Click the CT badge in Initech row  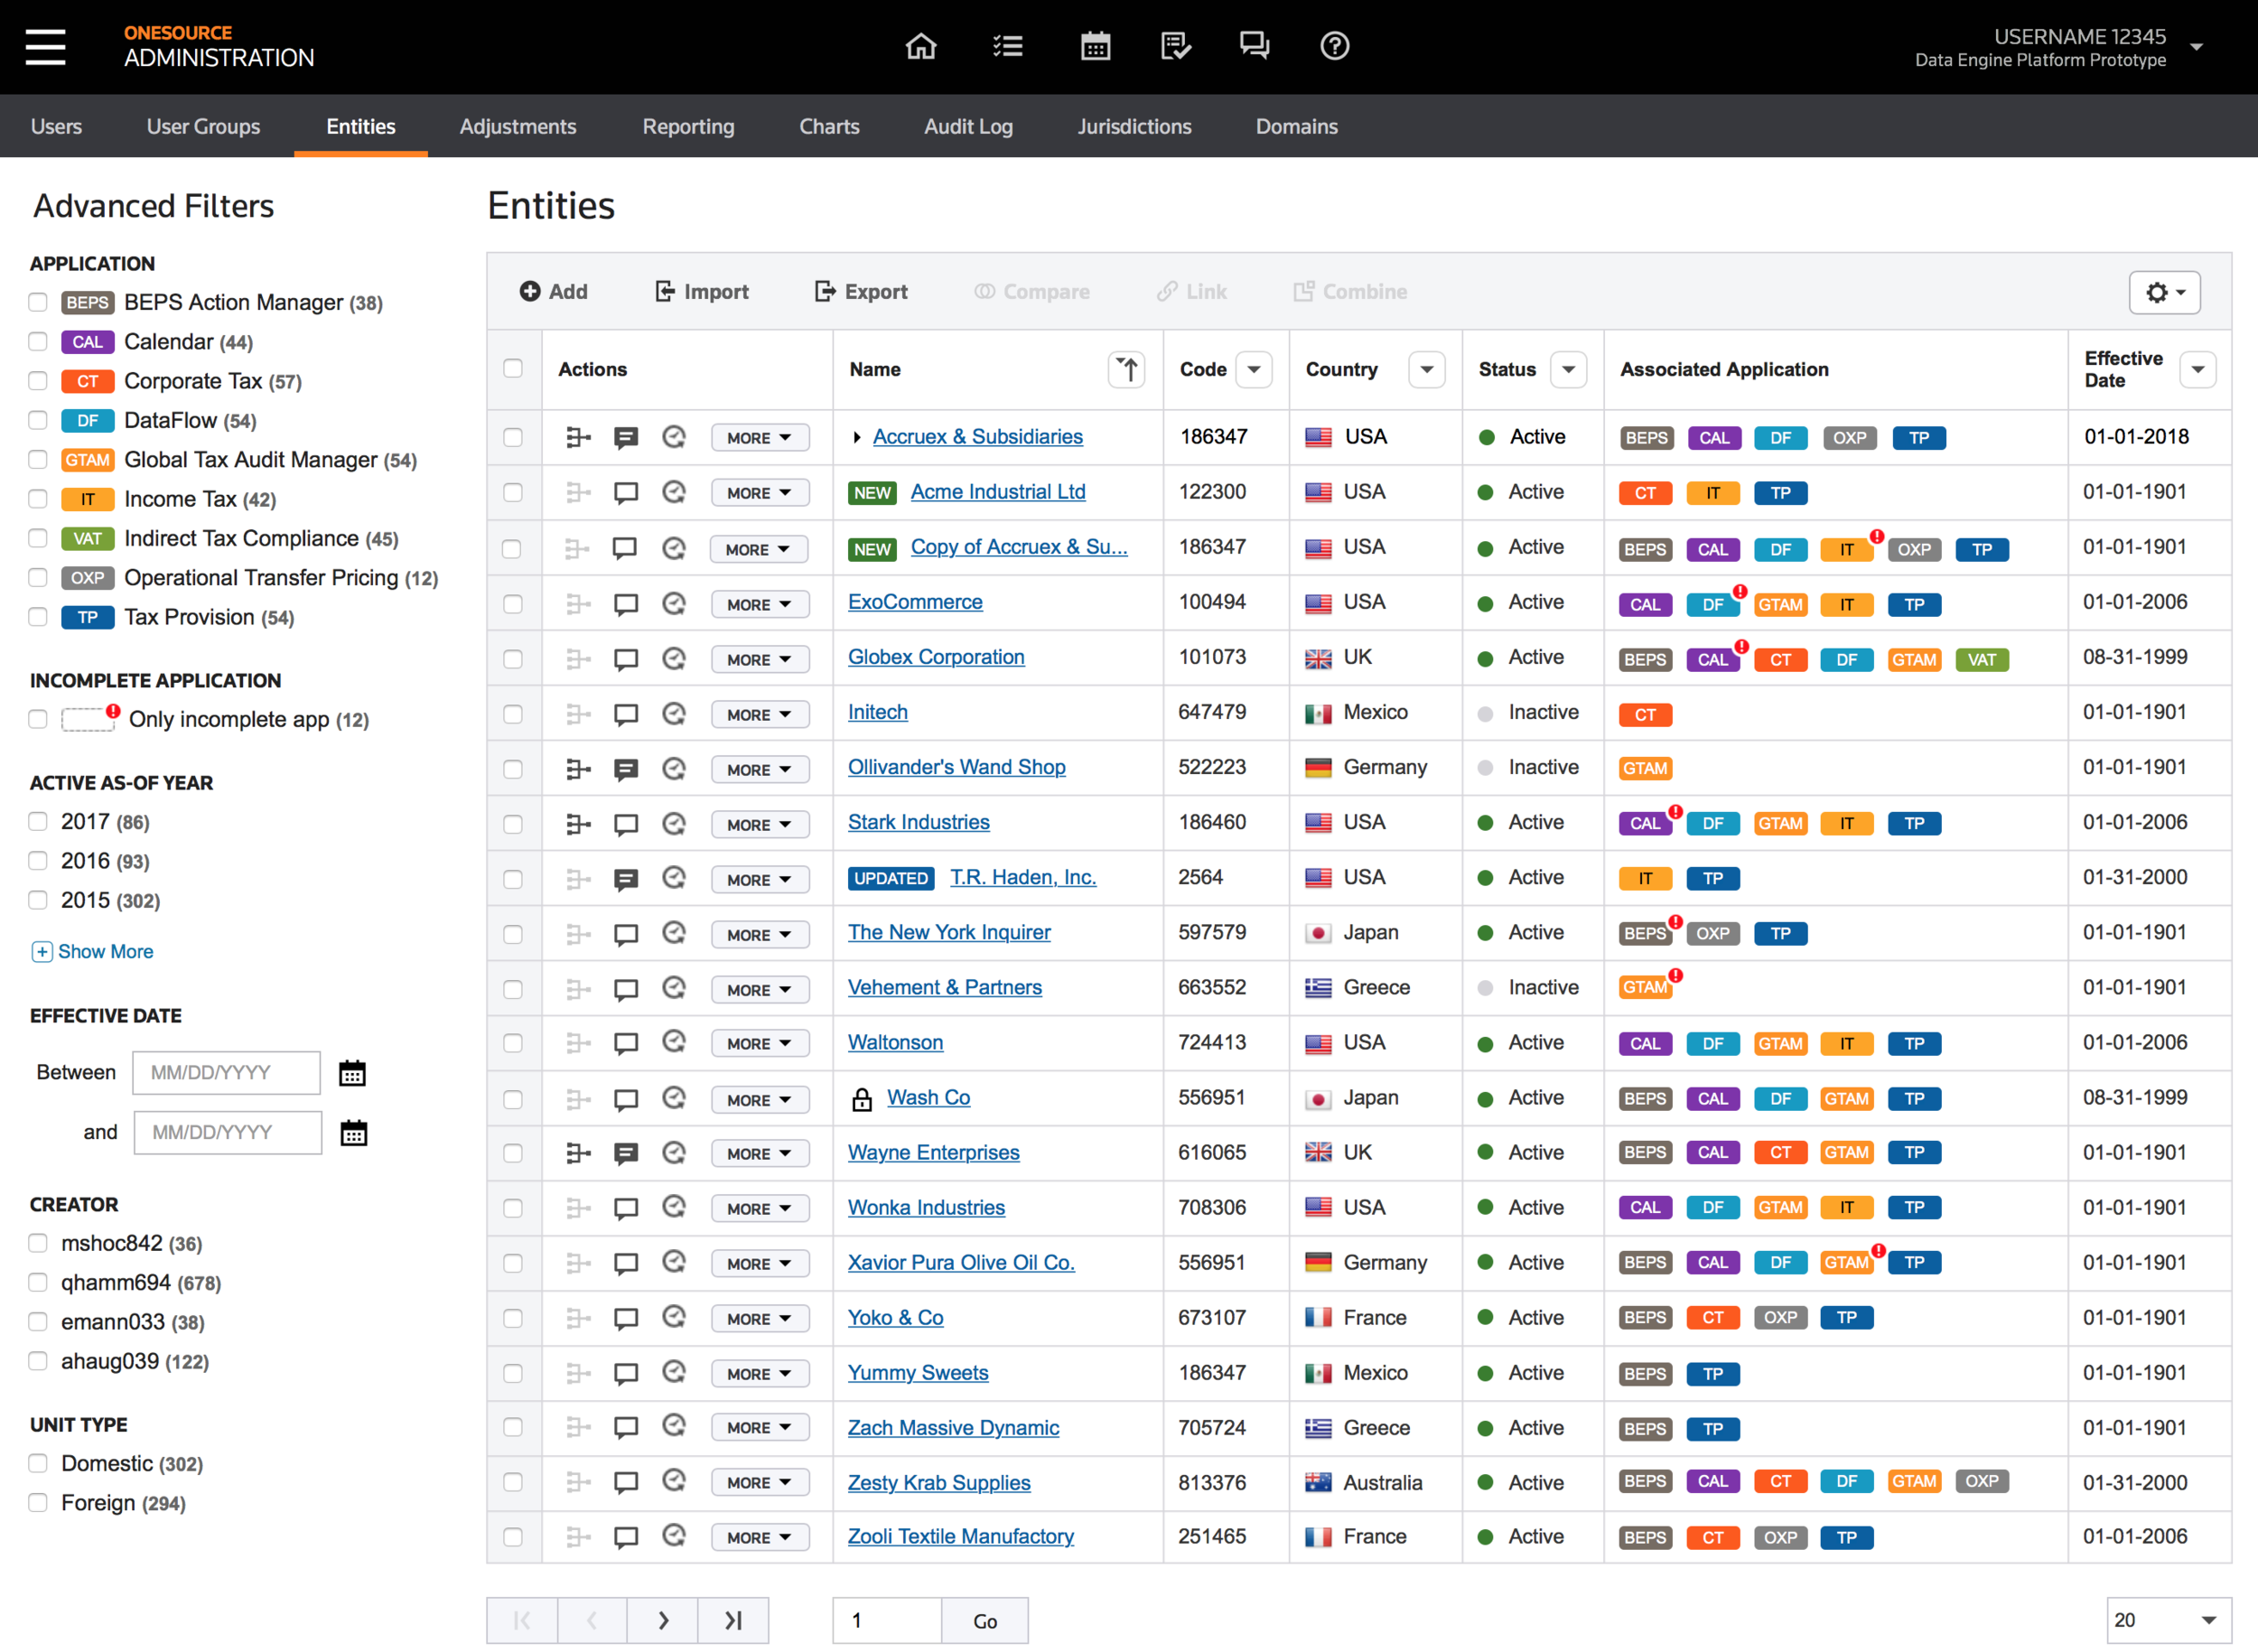click(1645, 715)
